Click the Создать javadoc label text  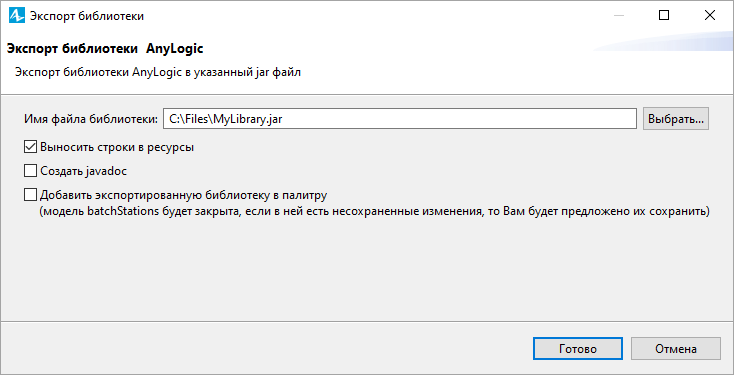(x=83, y=171)
